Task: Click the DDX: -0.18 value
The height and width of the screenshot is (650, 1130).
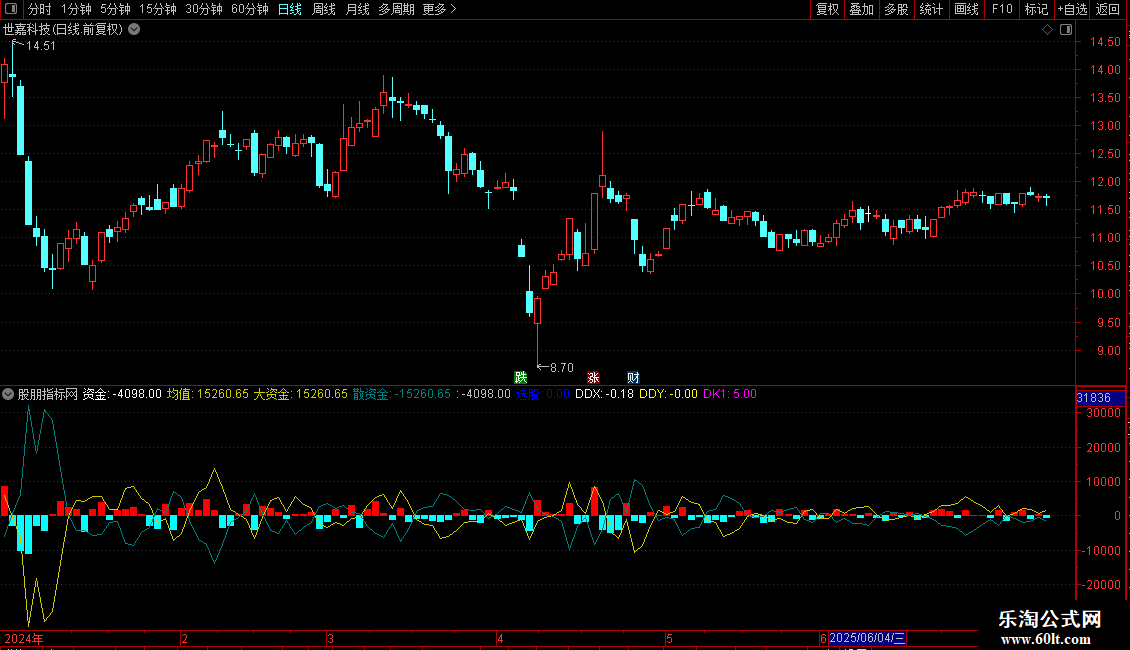Action: pyautogui.click(x=604, y=394)
